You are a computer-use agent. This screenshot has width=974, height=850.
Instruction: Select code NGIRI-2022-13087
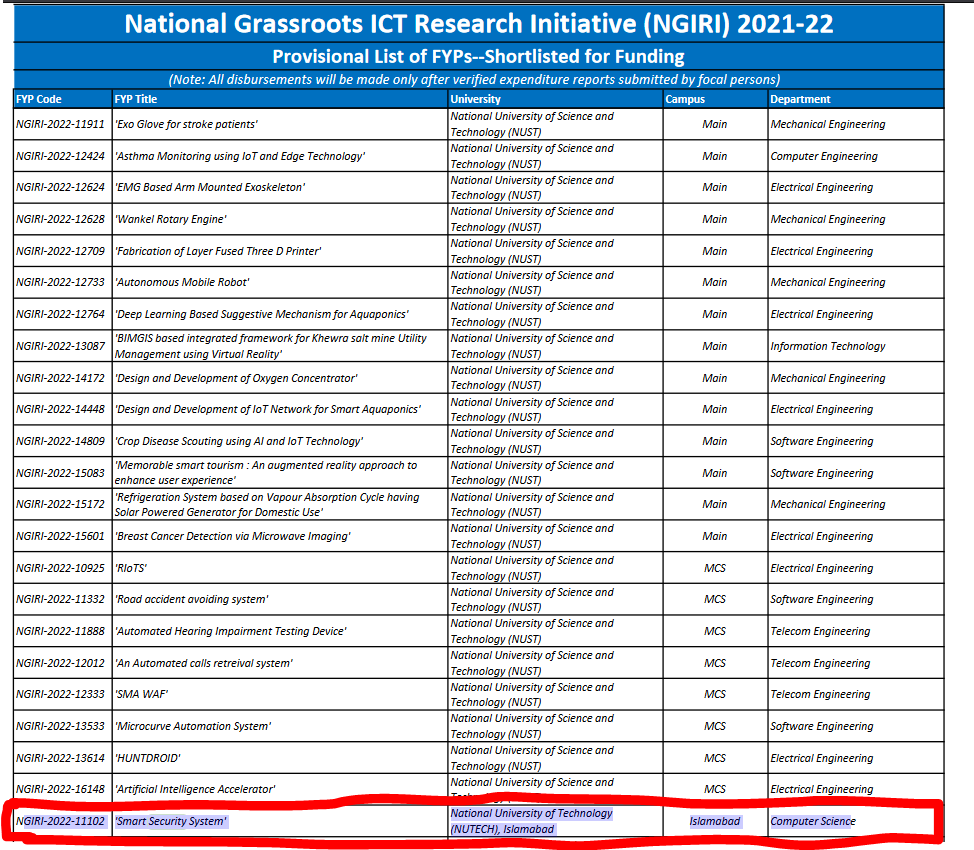coord(60,346)
